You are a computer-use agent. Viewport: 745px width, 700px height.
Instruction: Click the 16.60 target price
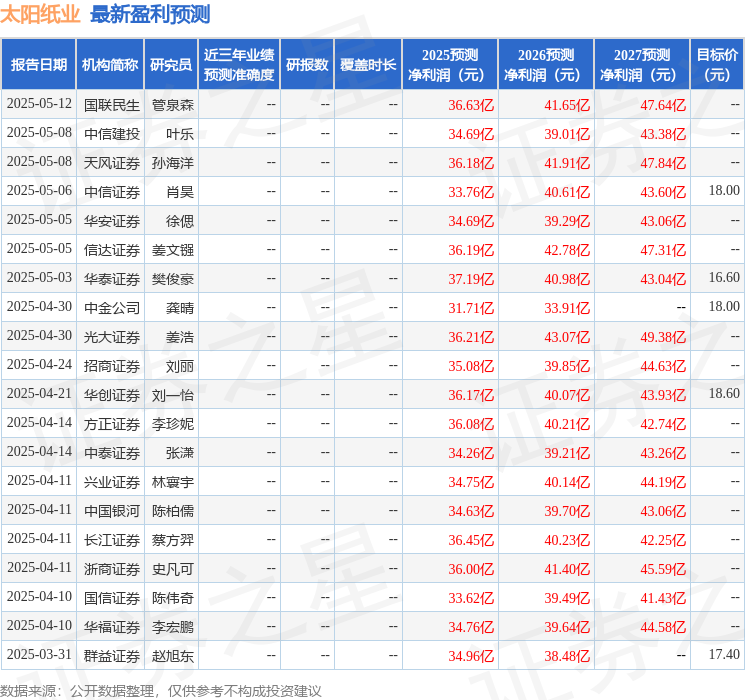(x=724, y=277)
